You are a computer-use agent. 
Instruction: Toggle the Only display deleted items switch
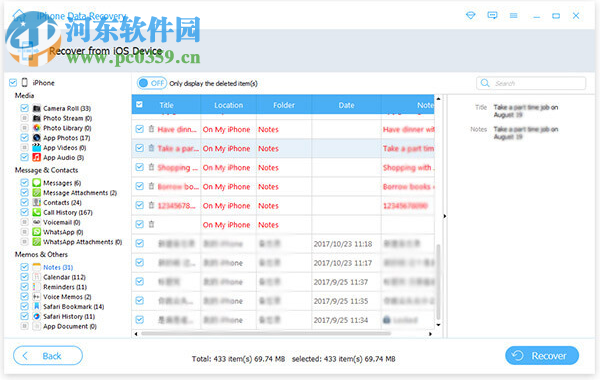pos(153,84)
